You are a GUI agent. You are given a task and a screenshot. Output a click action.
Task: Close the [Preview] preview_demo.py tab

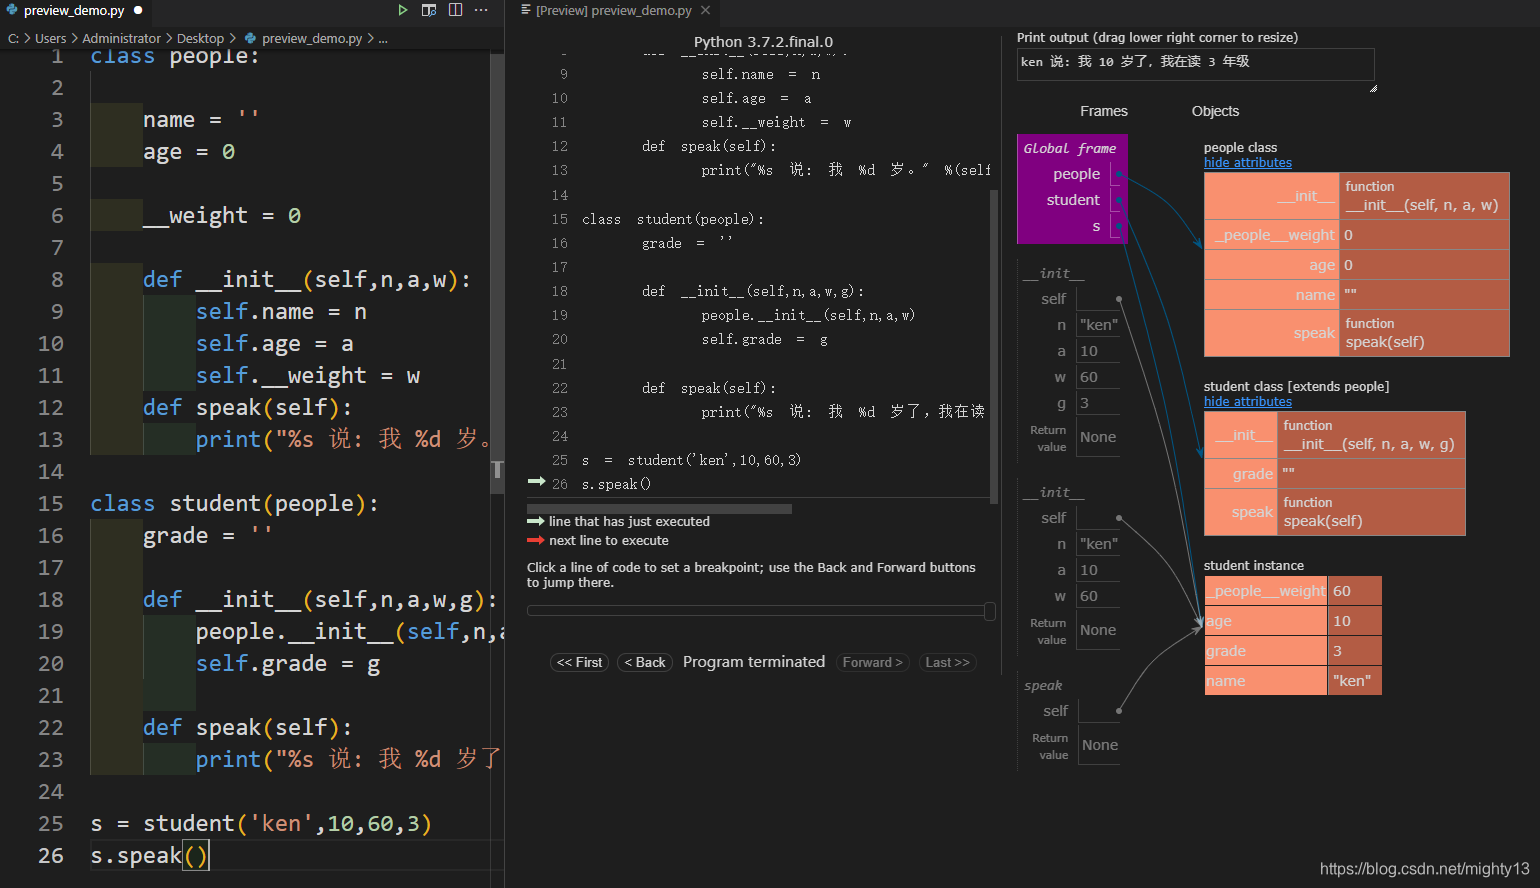click(706, 10)
